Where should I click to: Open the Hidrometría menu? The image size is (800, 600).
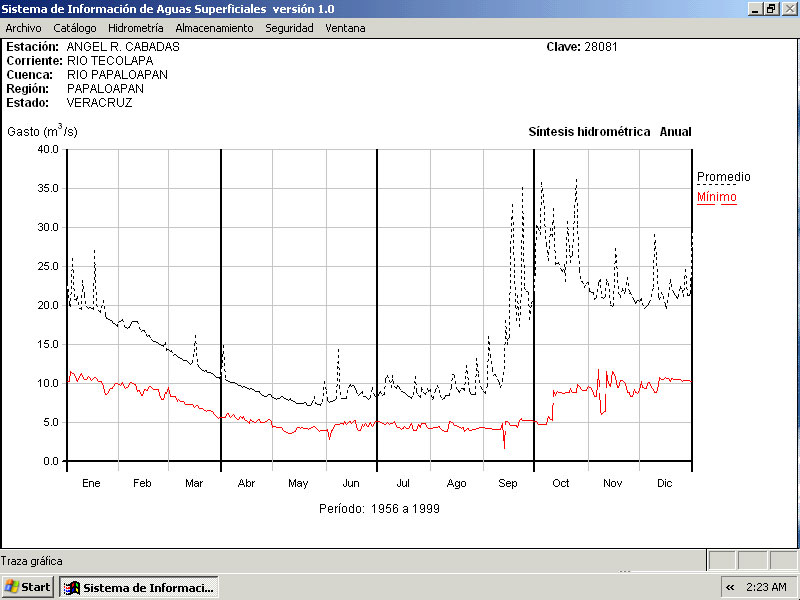(135, 28)
